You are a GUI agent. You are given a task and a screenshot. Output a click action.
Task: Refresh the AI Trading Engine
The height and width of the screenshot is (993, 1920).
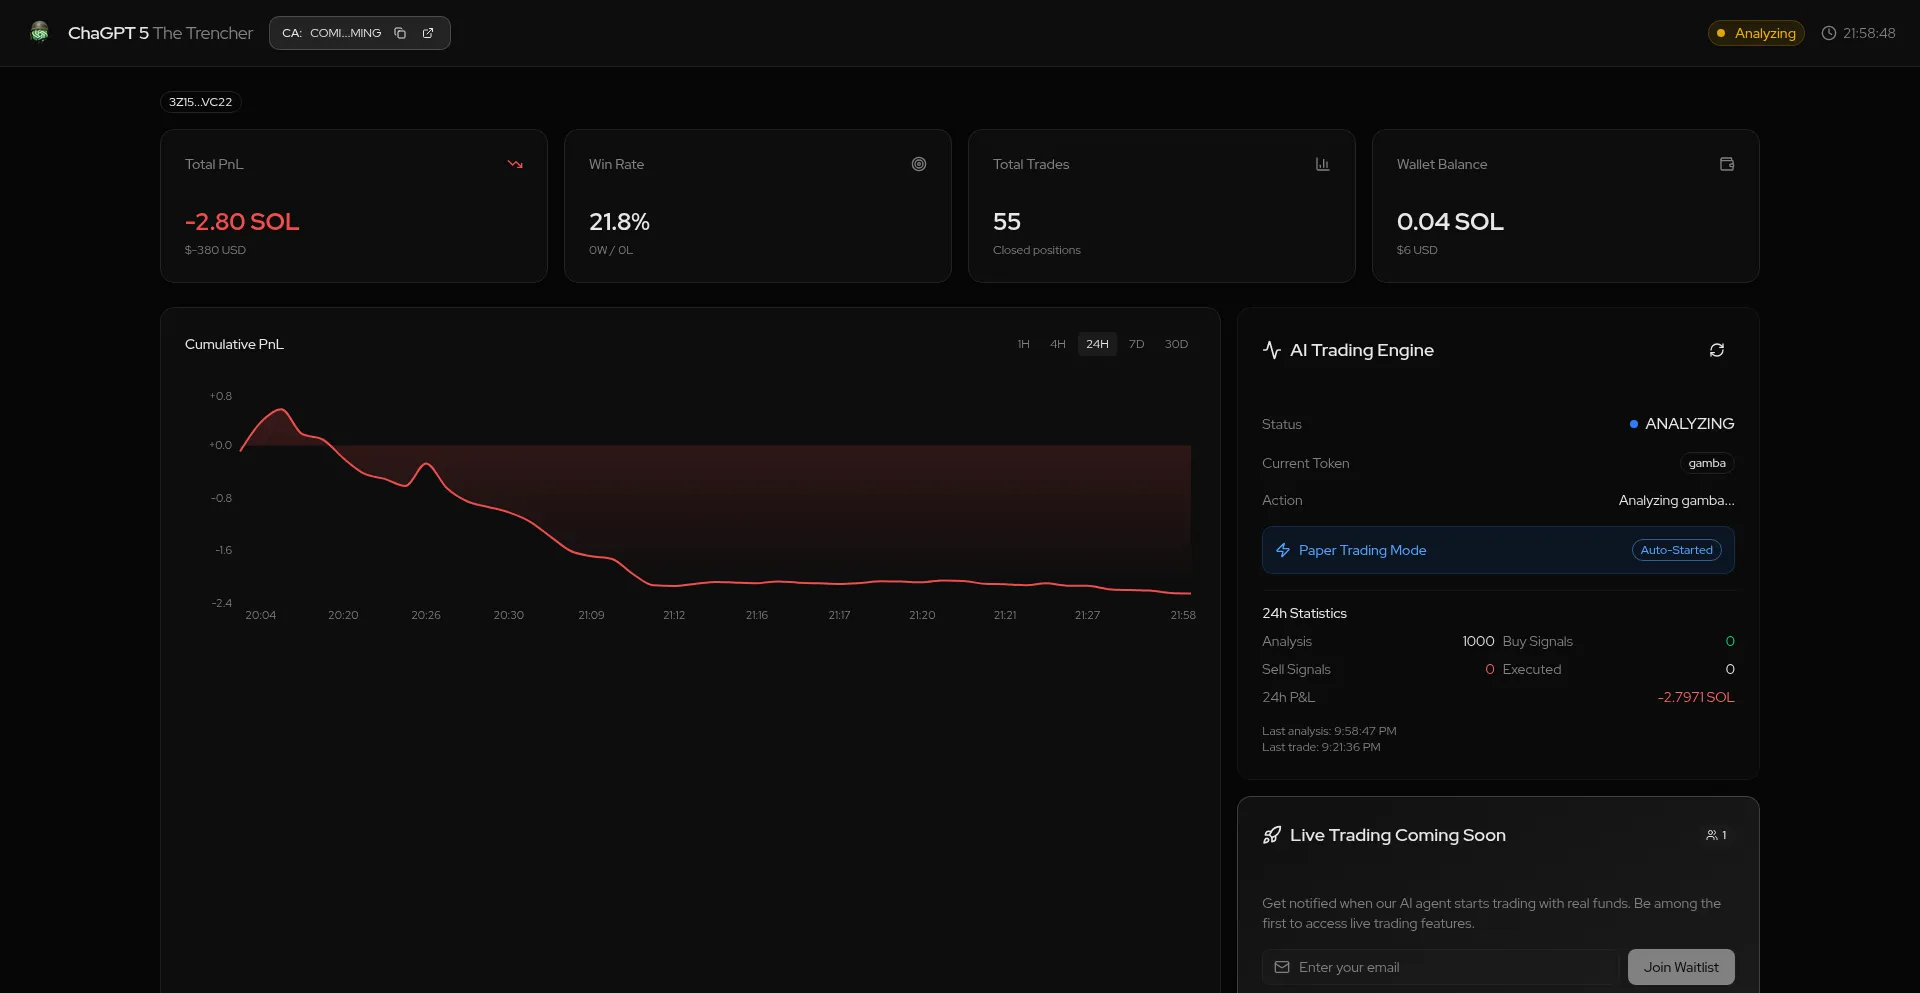pyautogui.click(x=1716, y=350)
